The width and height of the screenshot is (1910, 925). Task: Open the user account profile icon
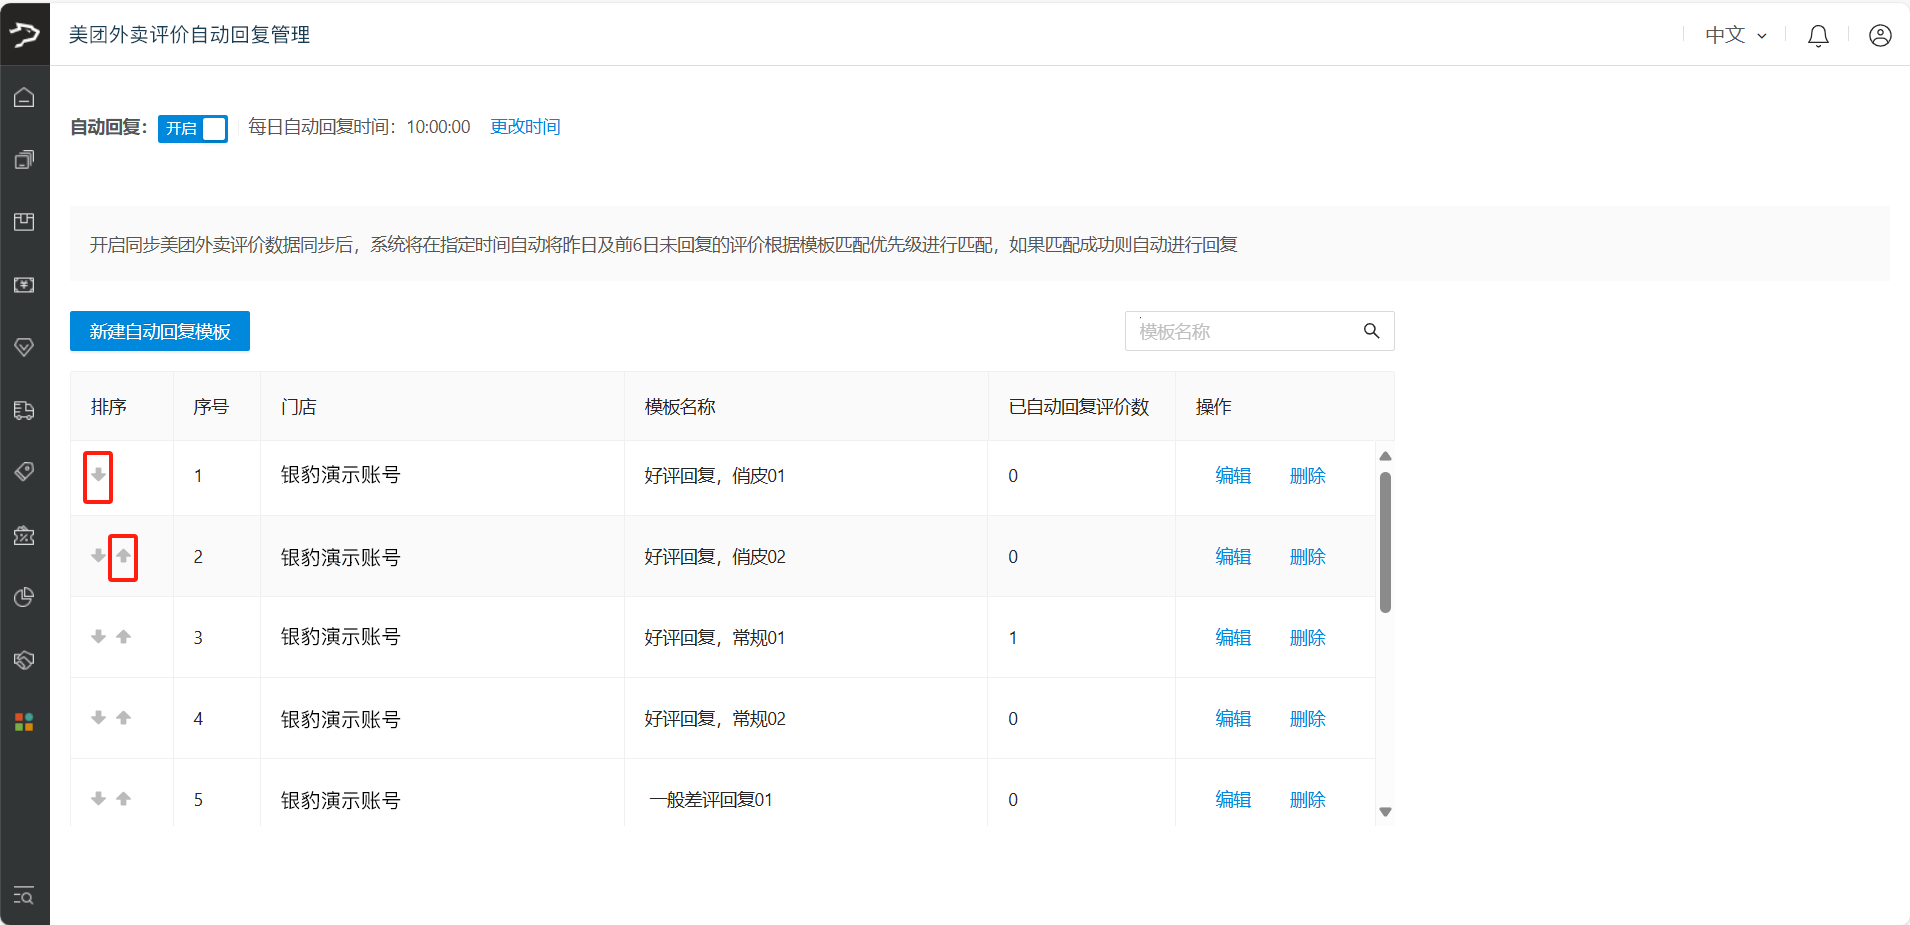click(1880, 36)
